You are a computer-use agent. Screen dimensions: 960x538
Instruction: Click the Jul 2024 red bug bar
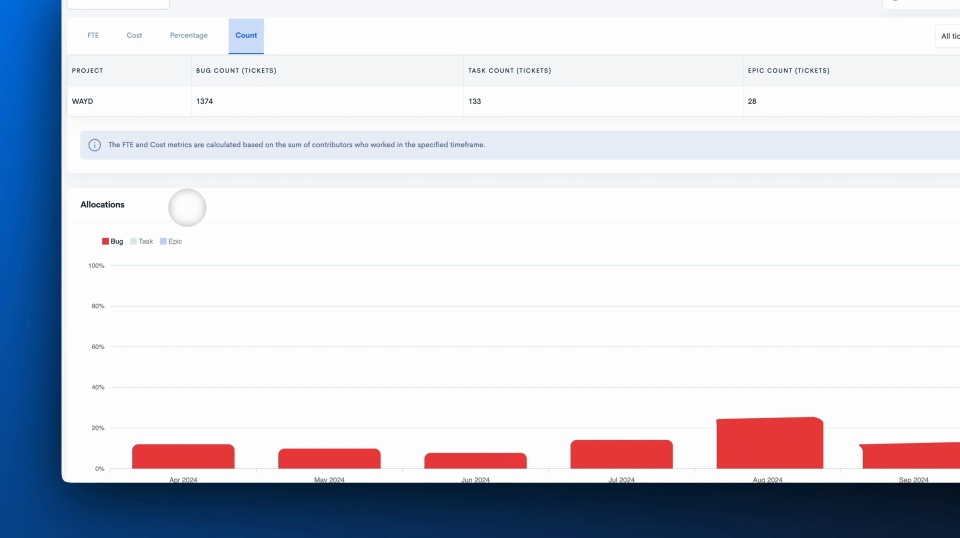[621, 454]
